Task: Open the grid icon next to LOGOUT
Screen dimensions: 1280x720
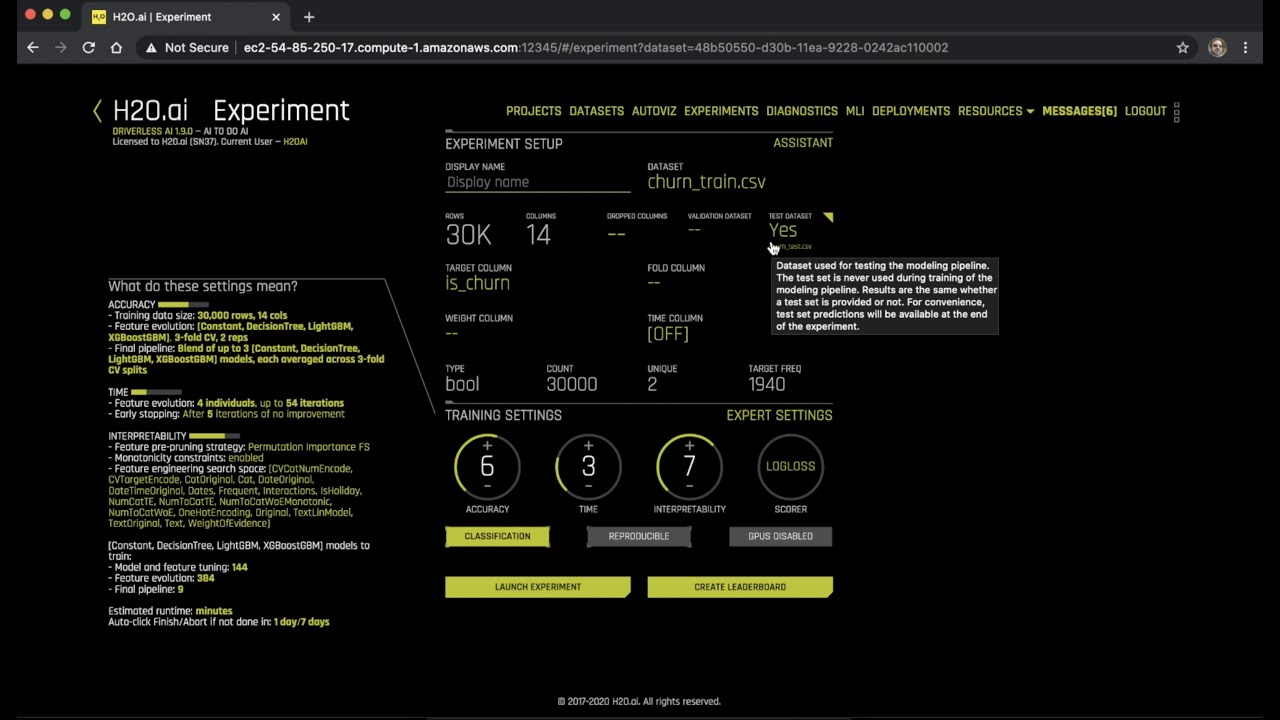Action: tap(1177, 111)
